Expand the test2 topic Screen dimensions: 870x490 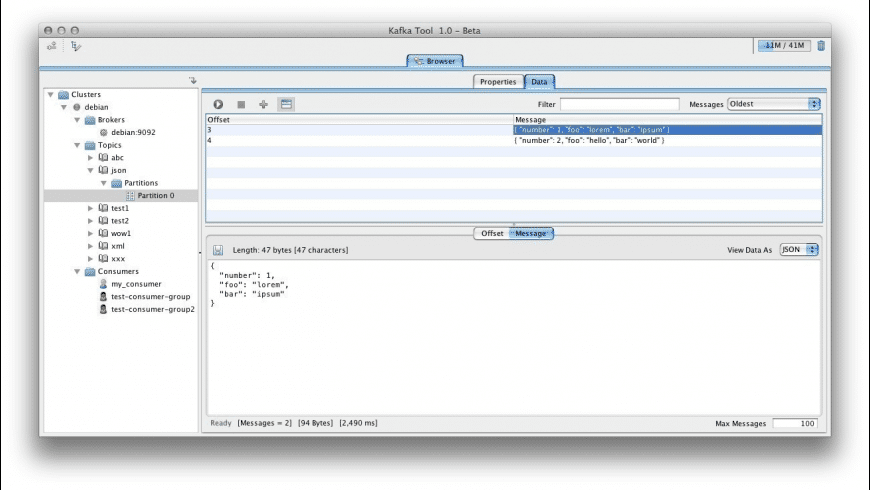click(90, 221)
